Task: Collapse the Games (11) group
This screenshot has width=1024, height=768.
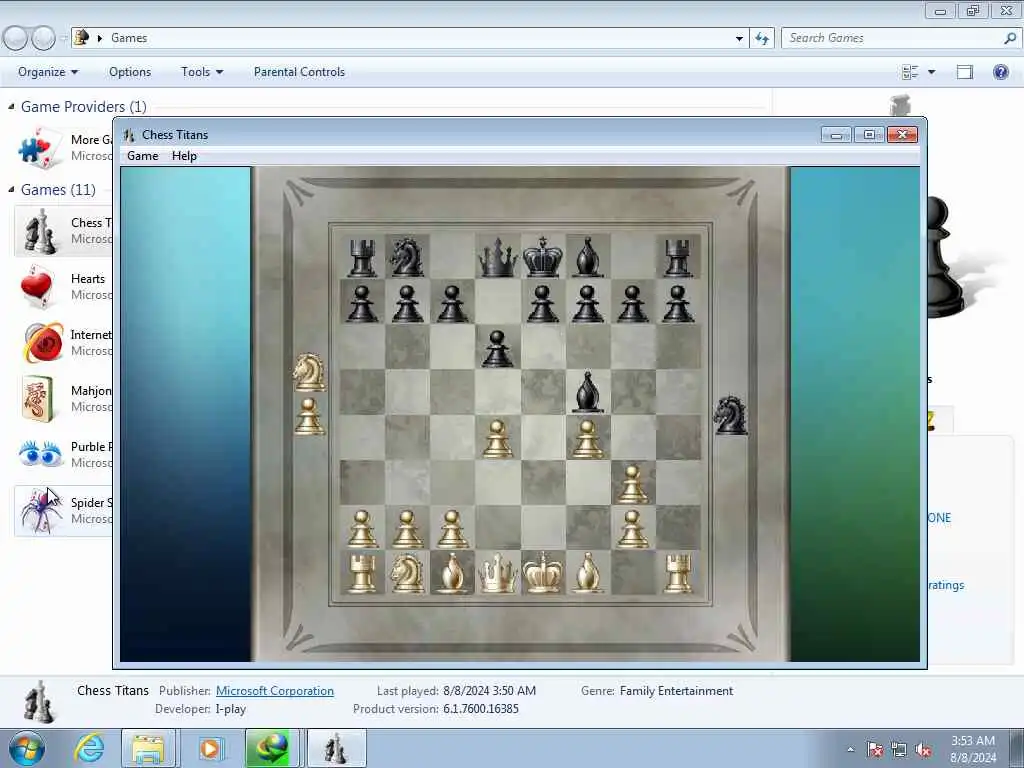Action: click(11, 189)
